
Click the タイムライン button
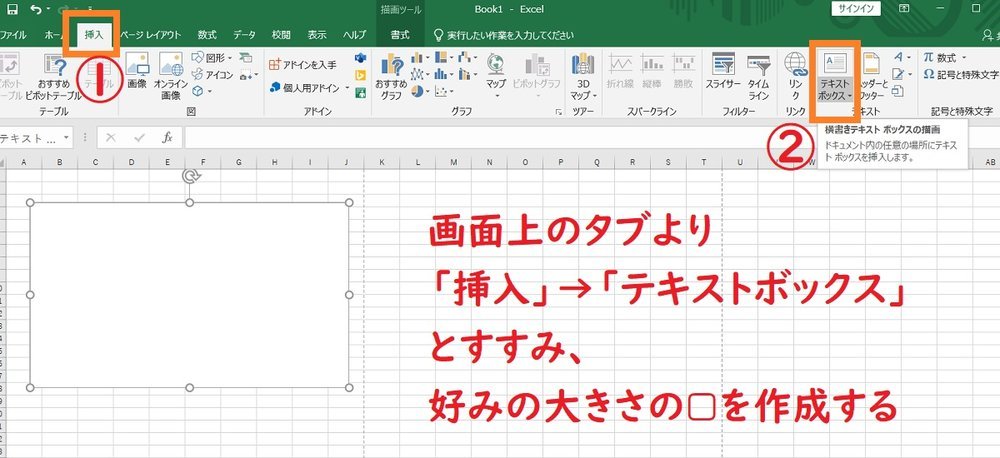point(758,77)
